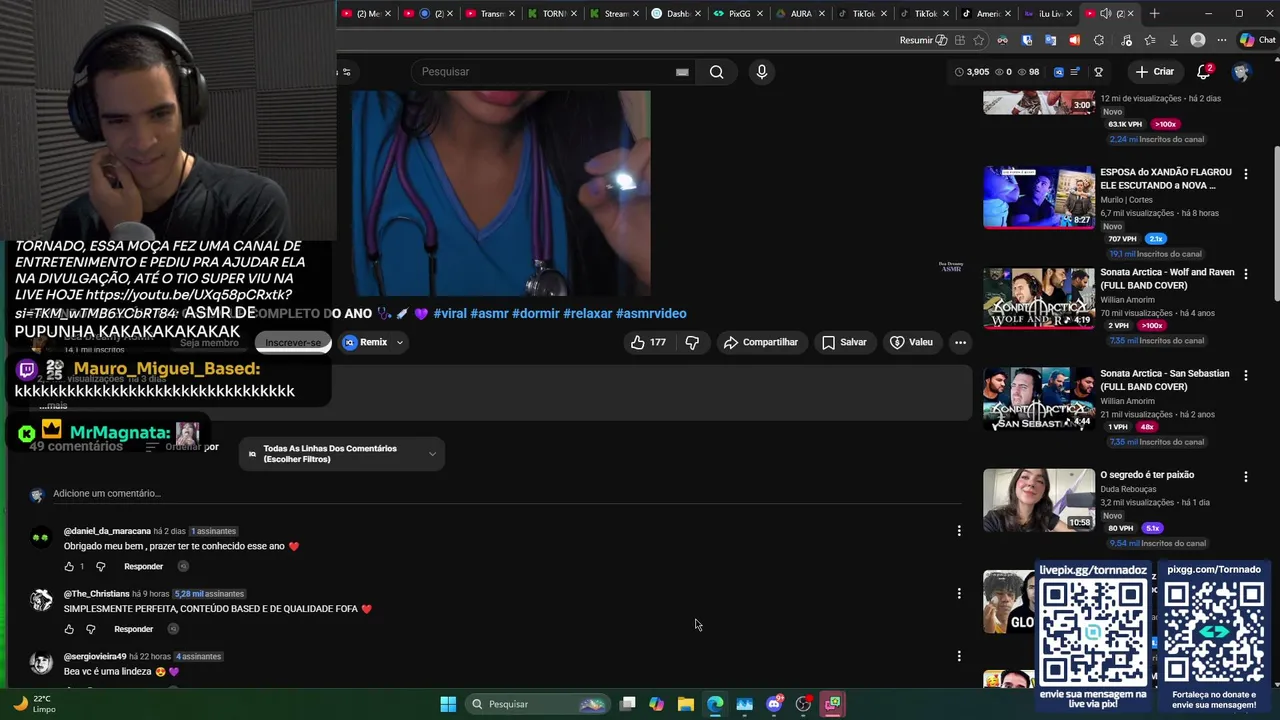Mute the playing YouTube tab via speaker icon
The image size is (1280, 720).
pyautogui.click(x=1106, y=14)
